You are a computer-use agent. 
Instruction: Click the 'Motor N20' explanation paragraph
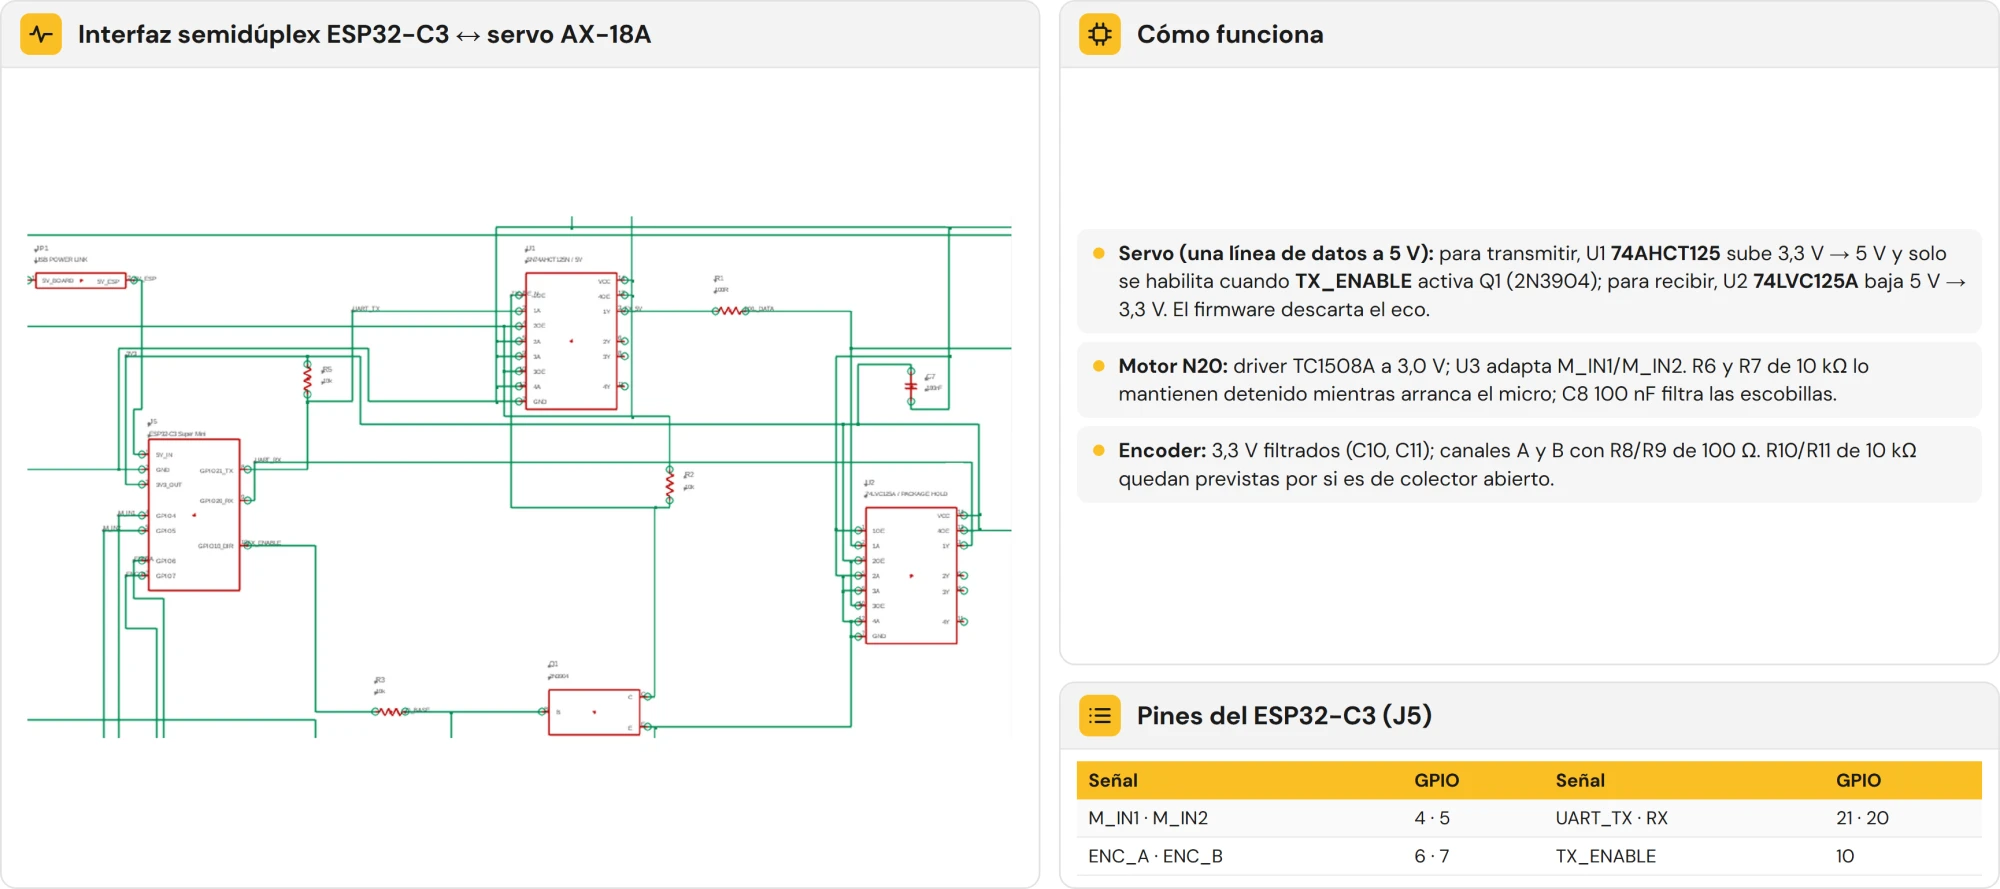tap(1529, 380)
